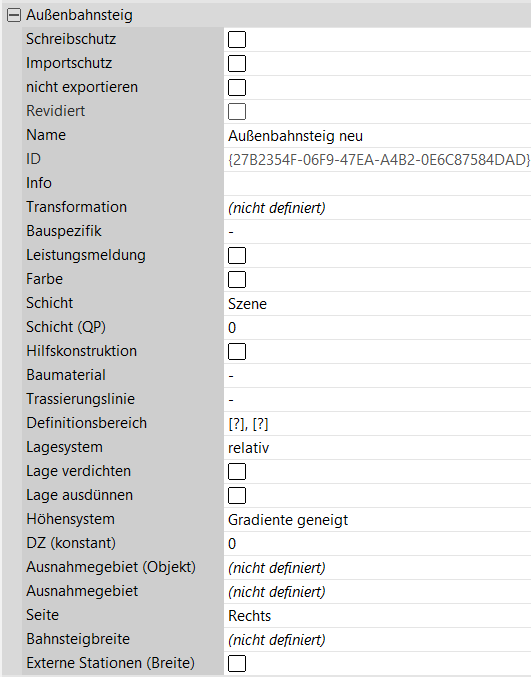531x677 pixels.
Task: Select the ID value field
Action: [377, 159]
